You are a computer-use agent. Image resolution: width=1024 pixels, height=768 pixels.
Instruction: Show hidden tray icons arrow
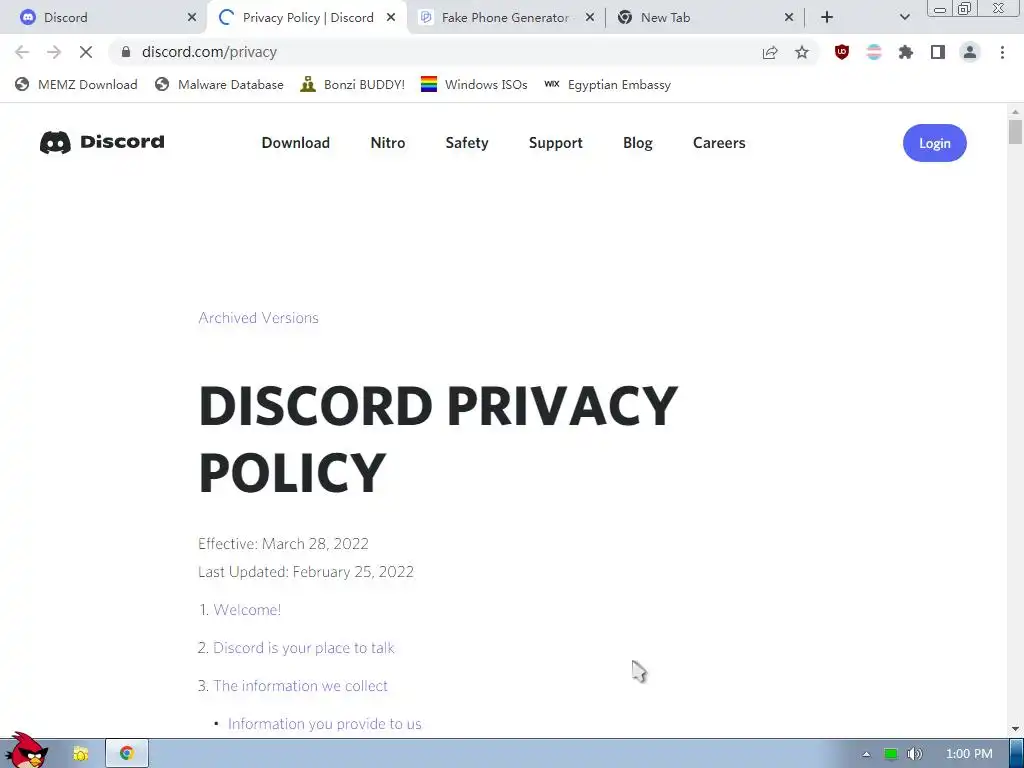(867, 754)
